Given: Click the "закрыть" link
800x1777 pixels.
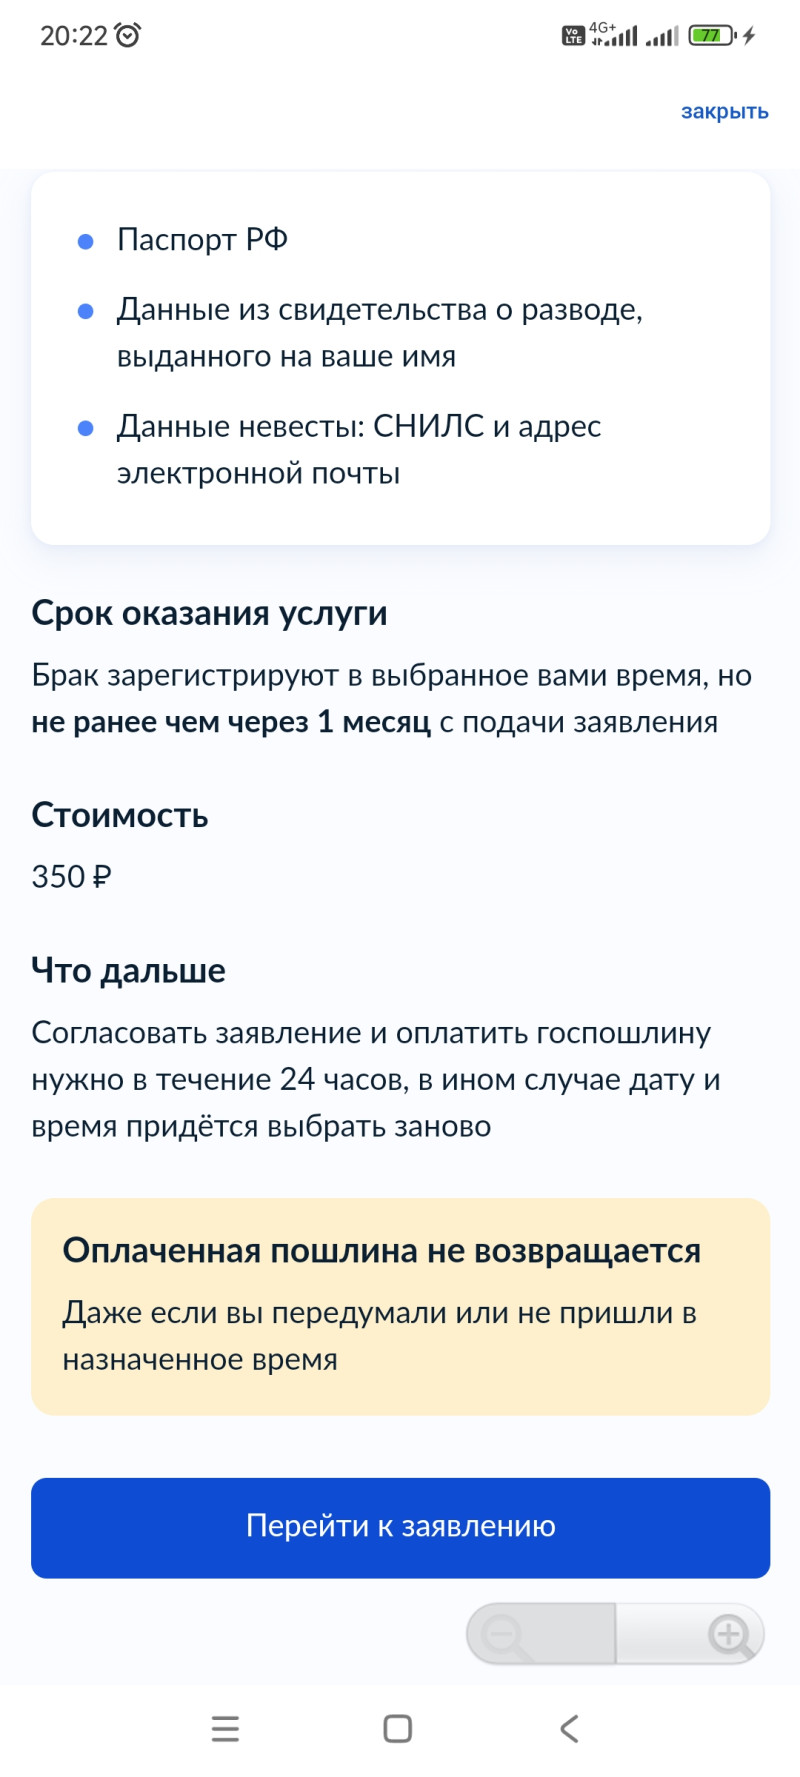Looking at the screenshot, I should pyautogui.click(x=724, y=111).
